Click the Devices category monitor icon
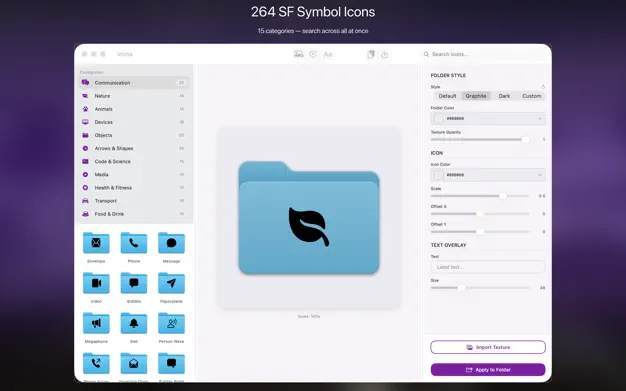Screen dimensions: 626x391 pos(85,122)
